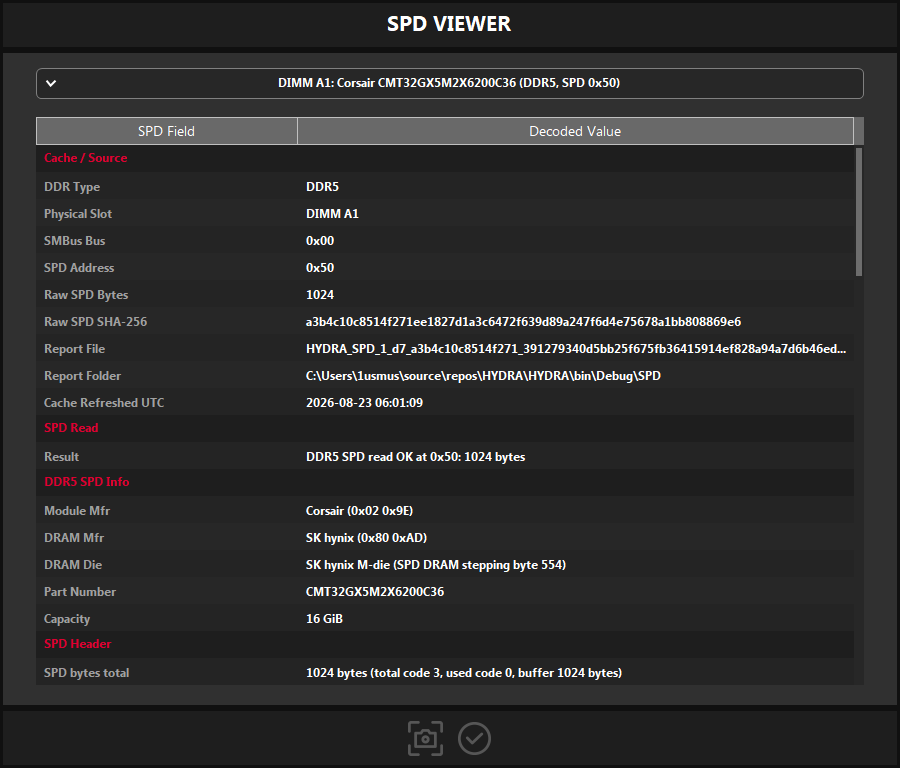Click the SHA-256 hash value a3b4c10c...

pos(523,321)
